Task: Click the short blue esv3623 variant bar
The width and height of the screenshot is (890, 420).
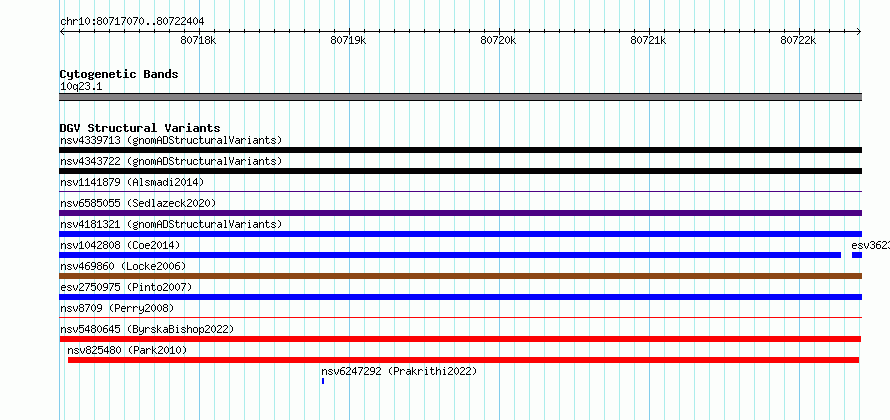Action: pyautogui.click(x=857, y=255)
